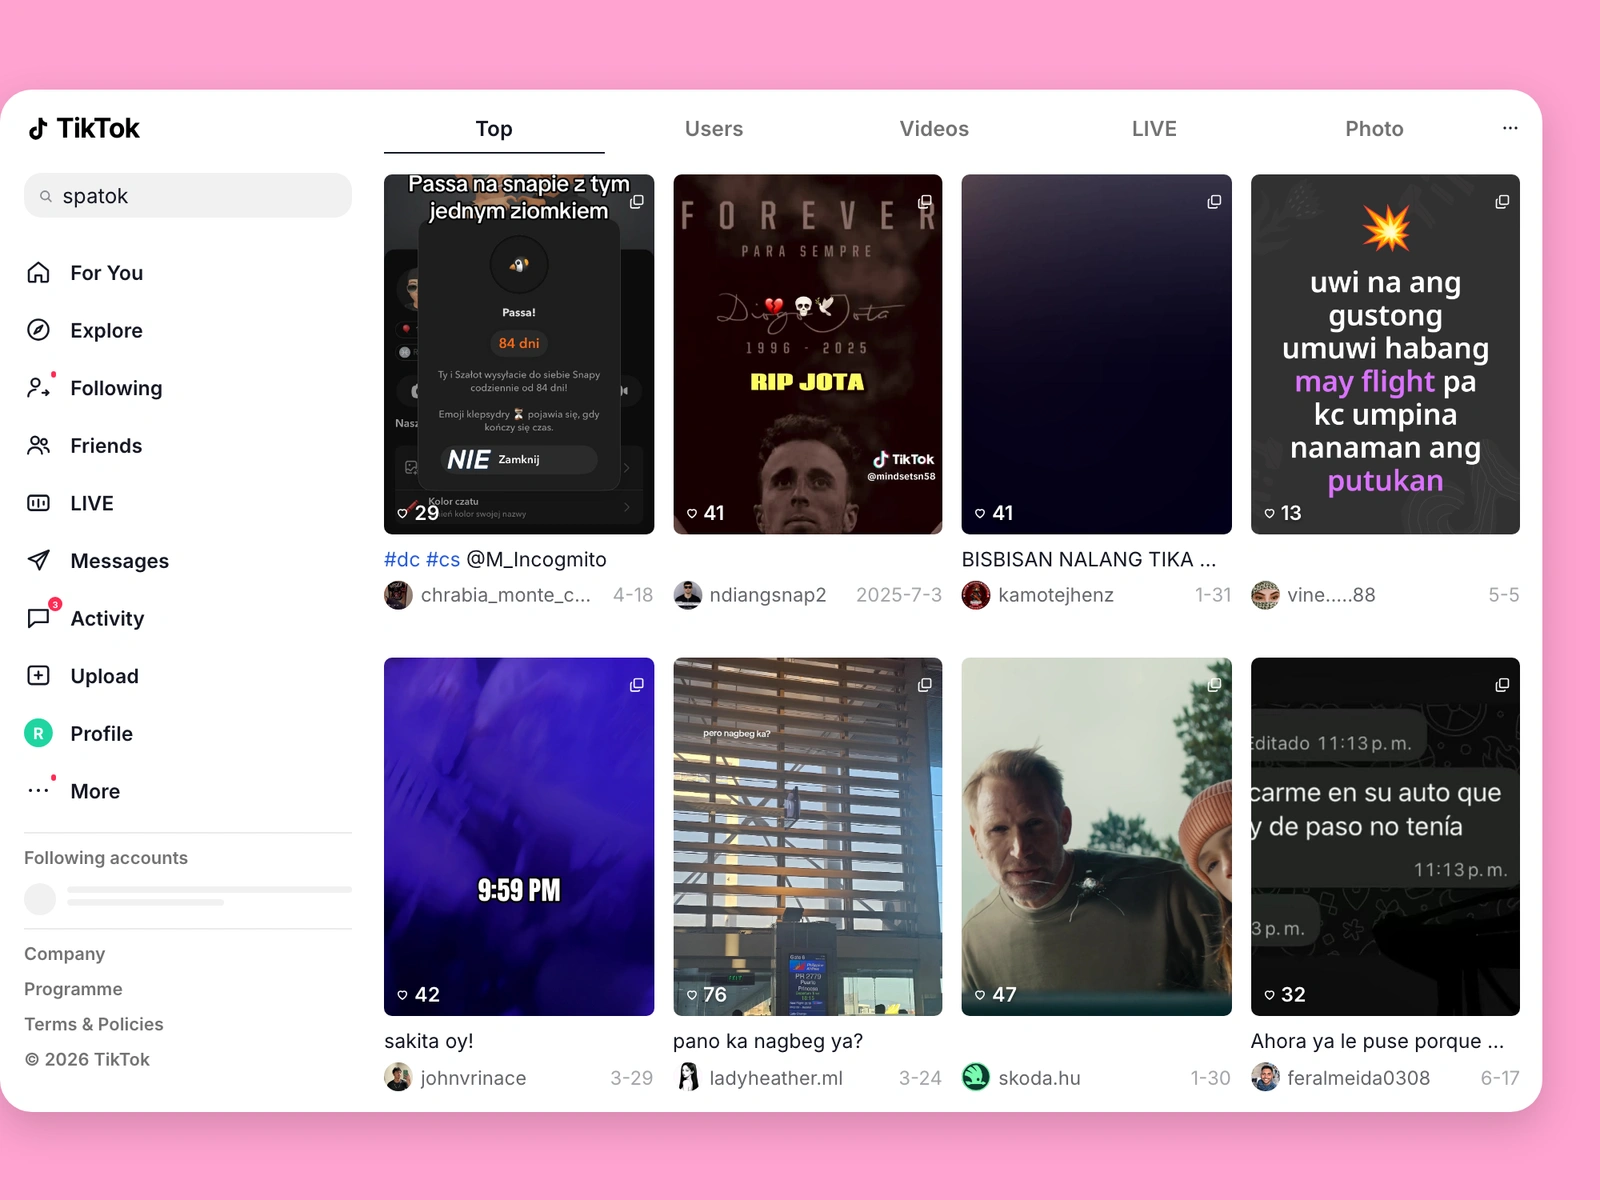Screen dimensions: 1600x1200
Task: Open Company footer link
Action: pyautogui.click(x=64, y=954)
